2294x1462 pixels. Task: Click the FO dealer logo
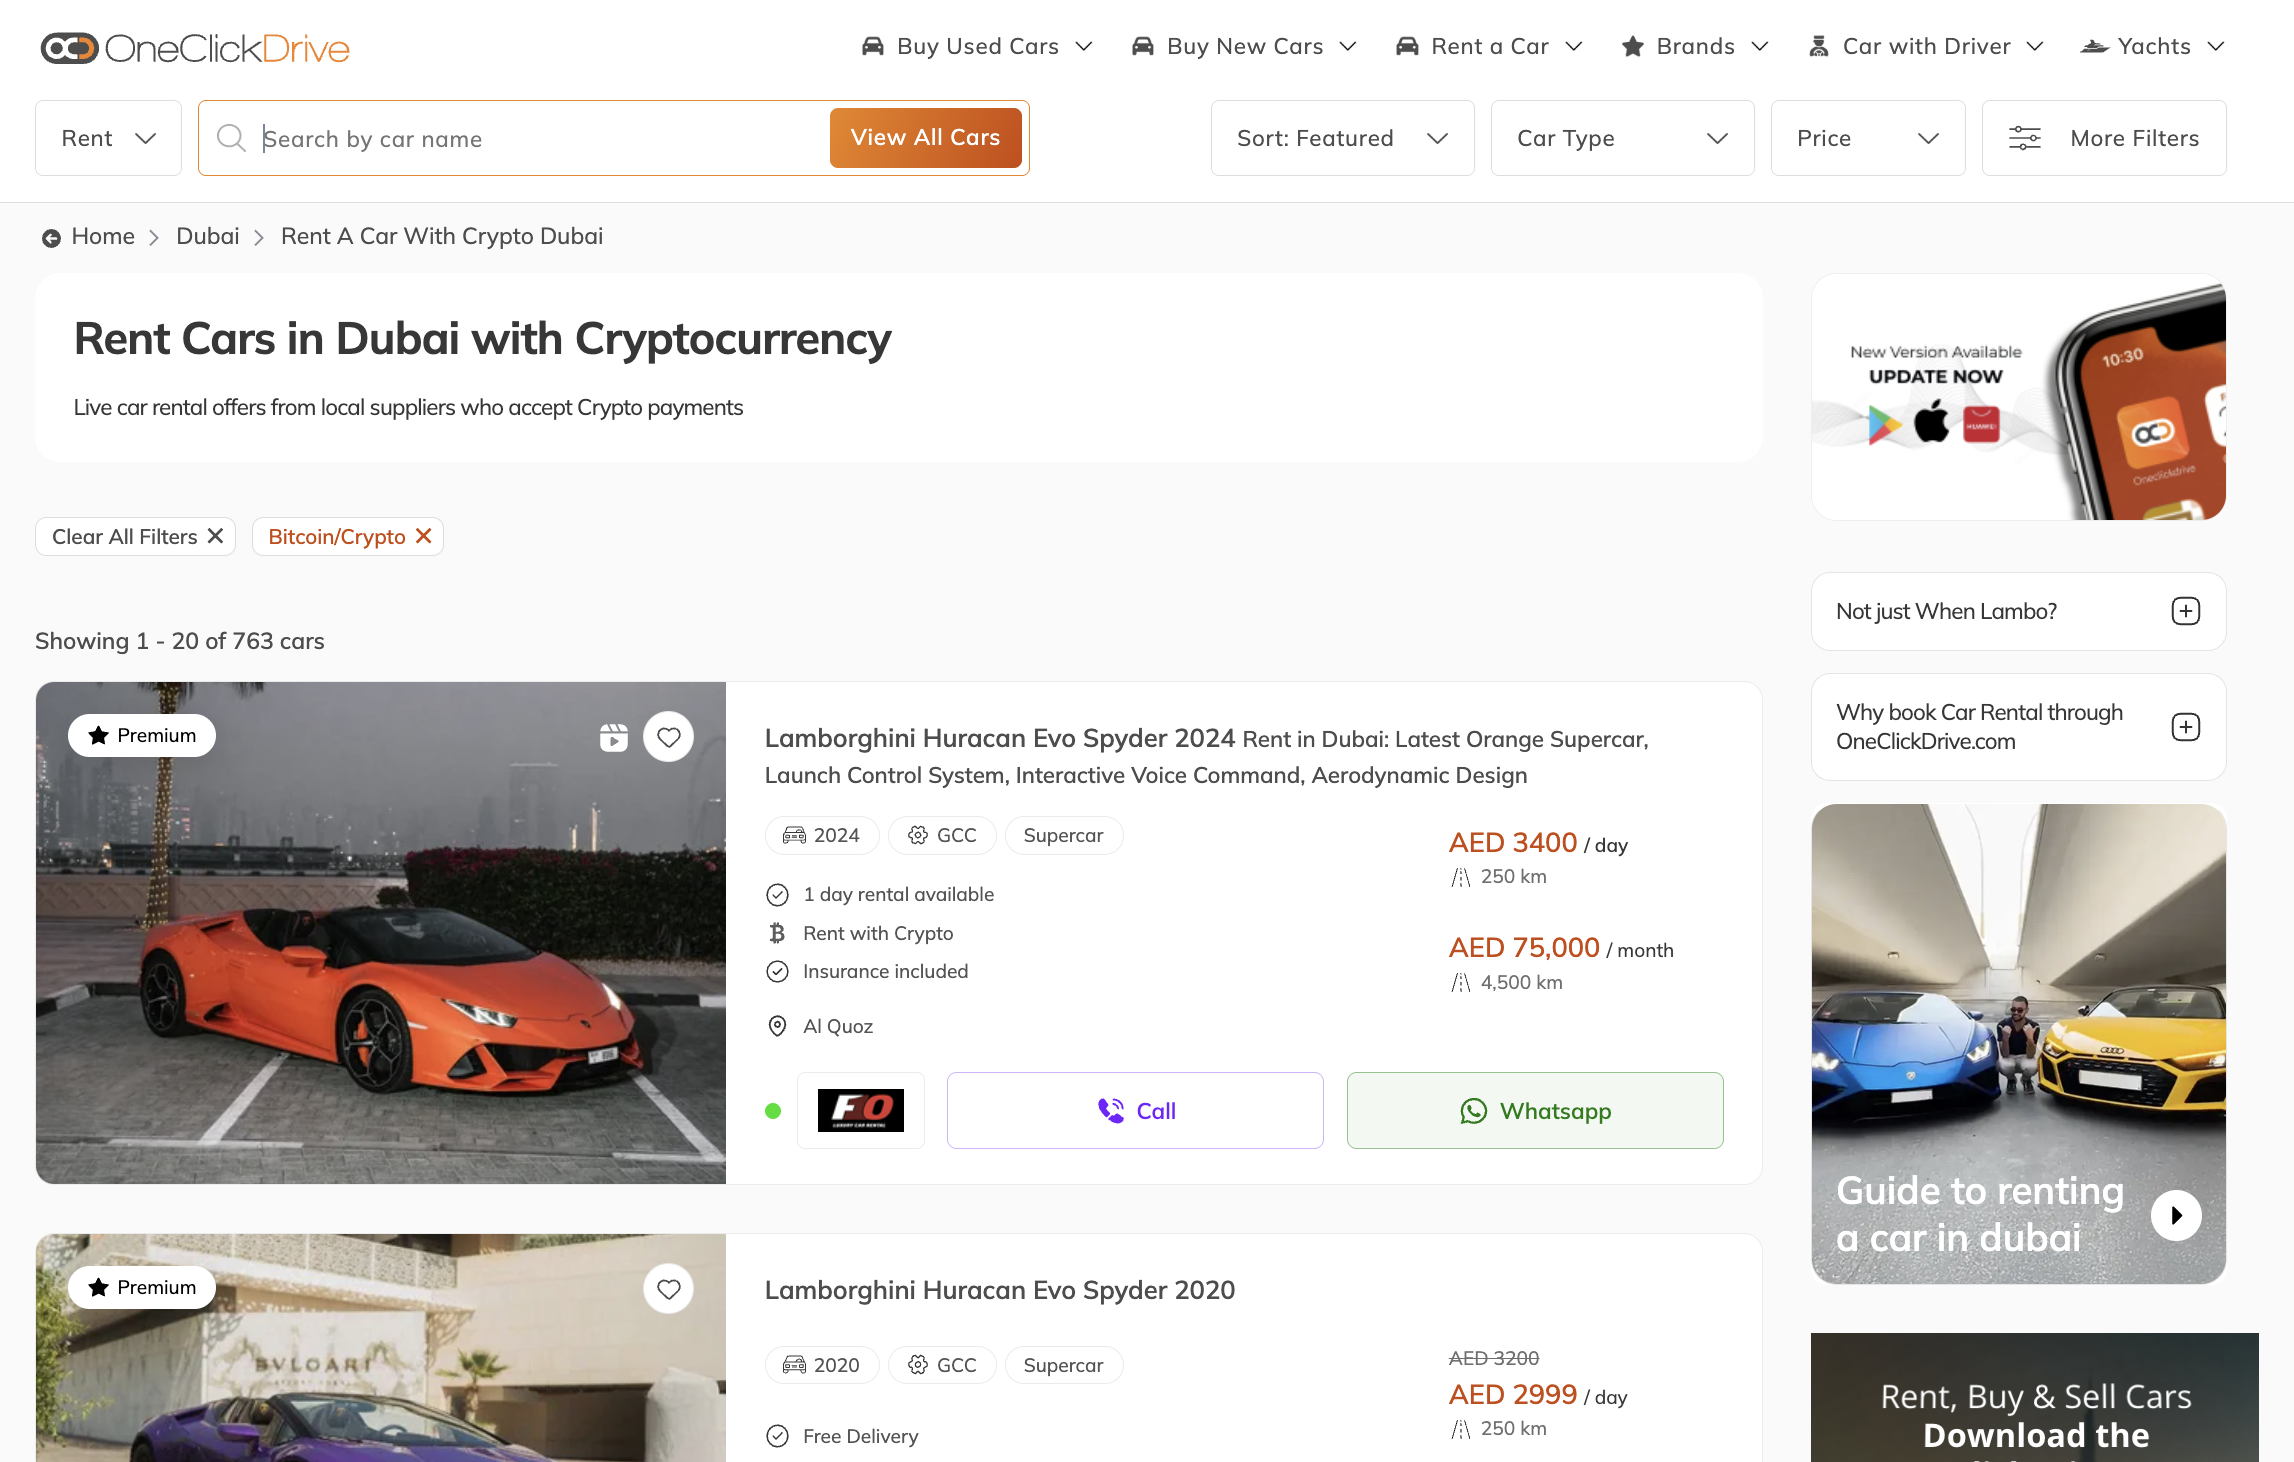coord(860,1110)
